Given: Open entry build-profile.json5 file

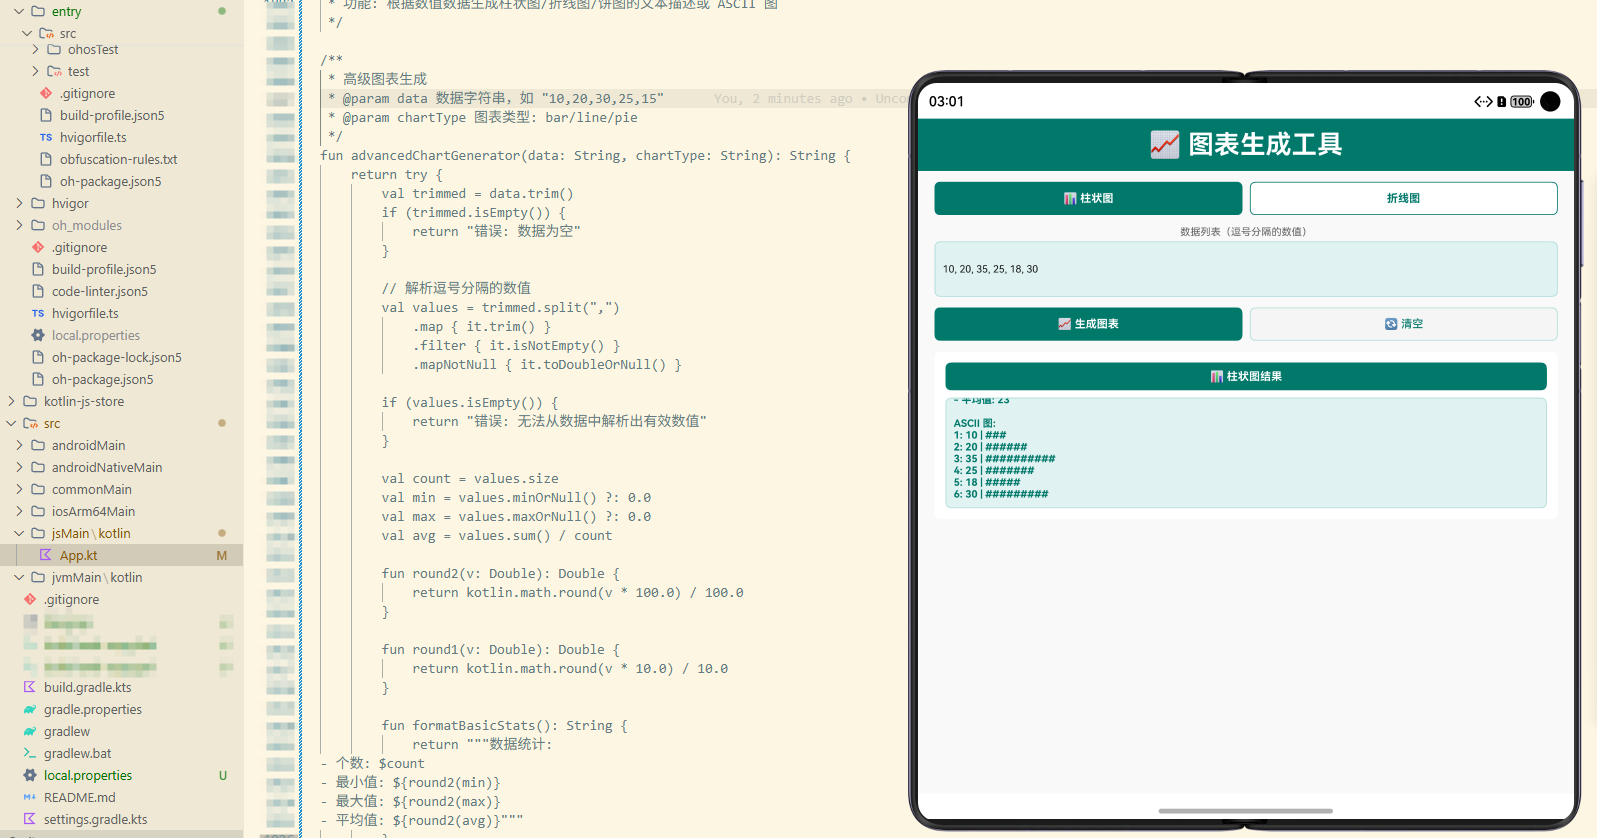Looking at the screenshot, I should pos(112,115).
